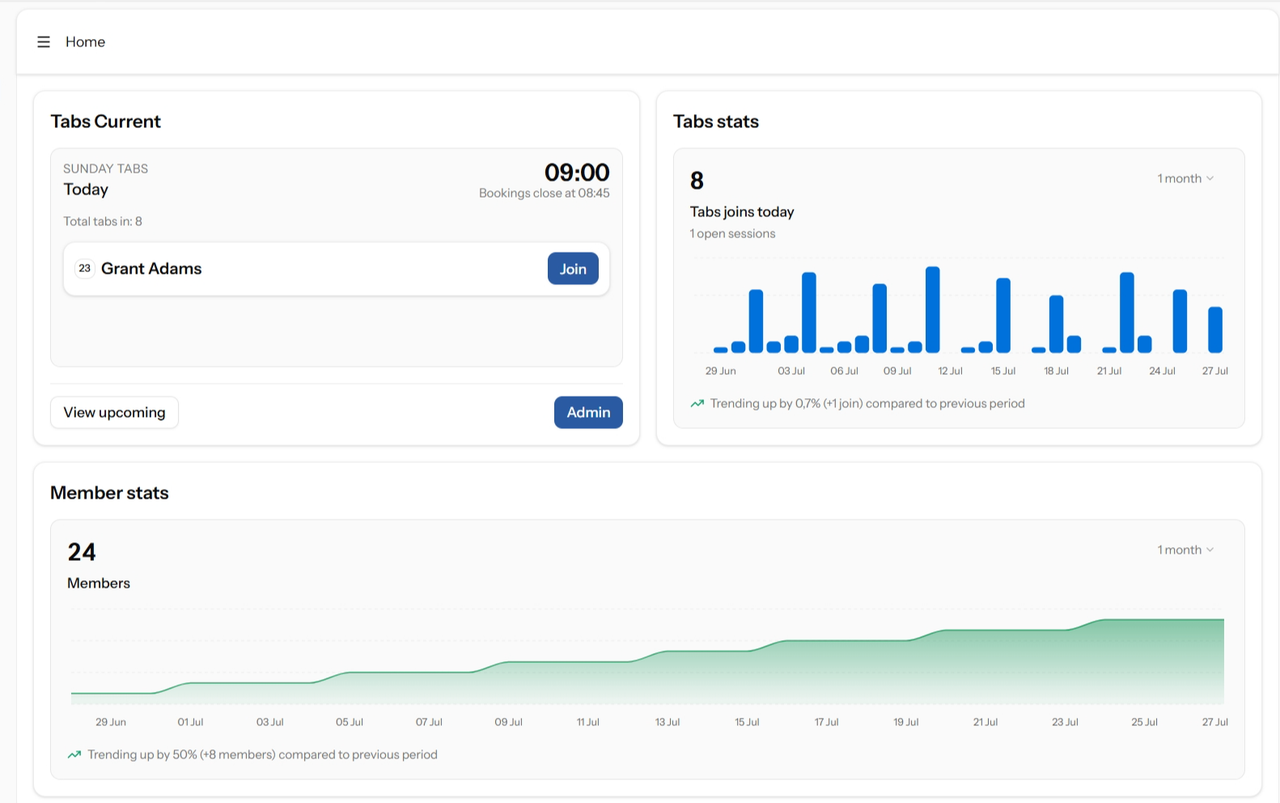Image resolution: width=1280 pixels, height=803 pixels.
Task: Click the Member stats trending up arrow icon
Action: tap(74, 755)
